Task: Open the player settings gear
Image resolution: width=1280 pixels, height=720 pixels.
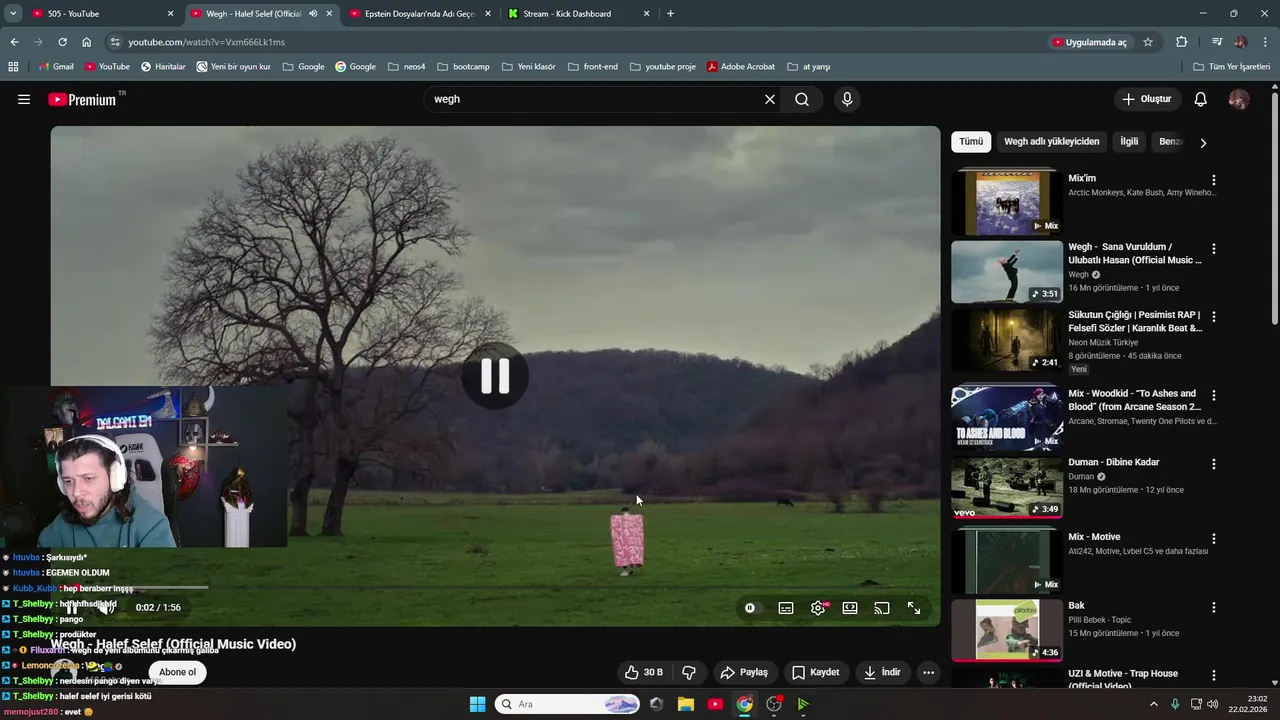Action: click(x=818, y=608)
